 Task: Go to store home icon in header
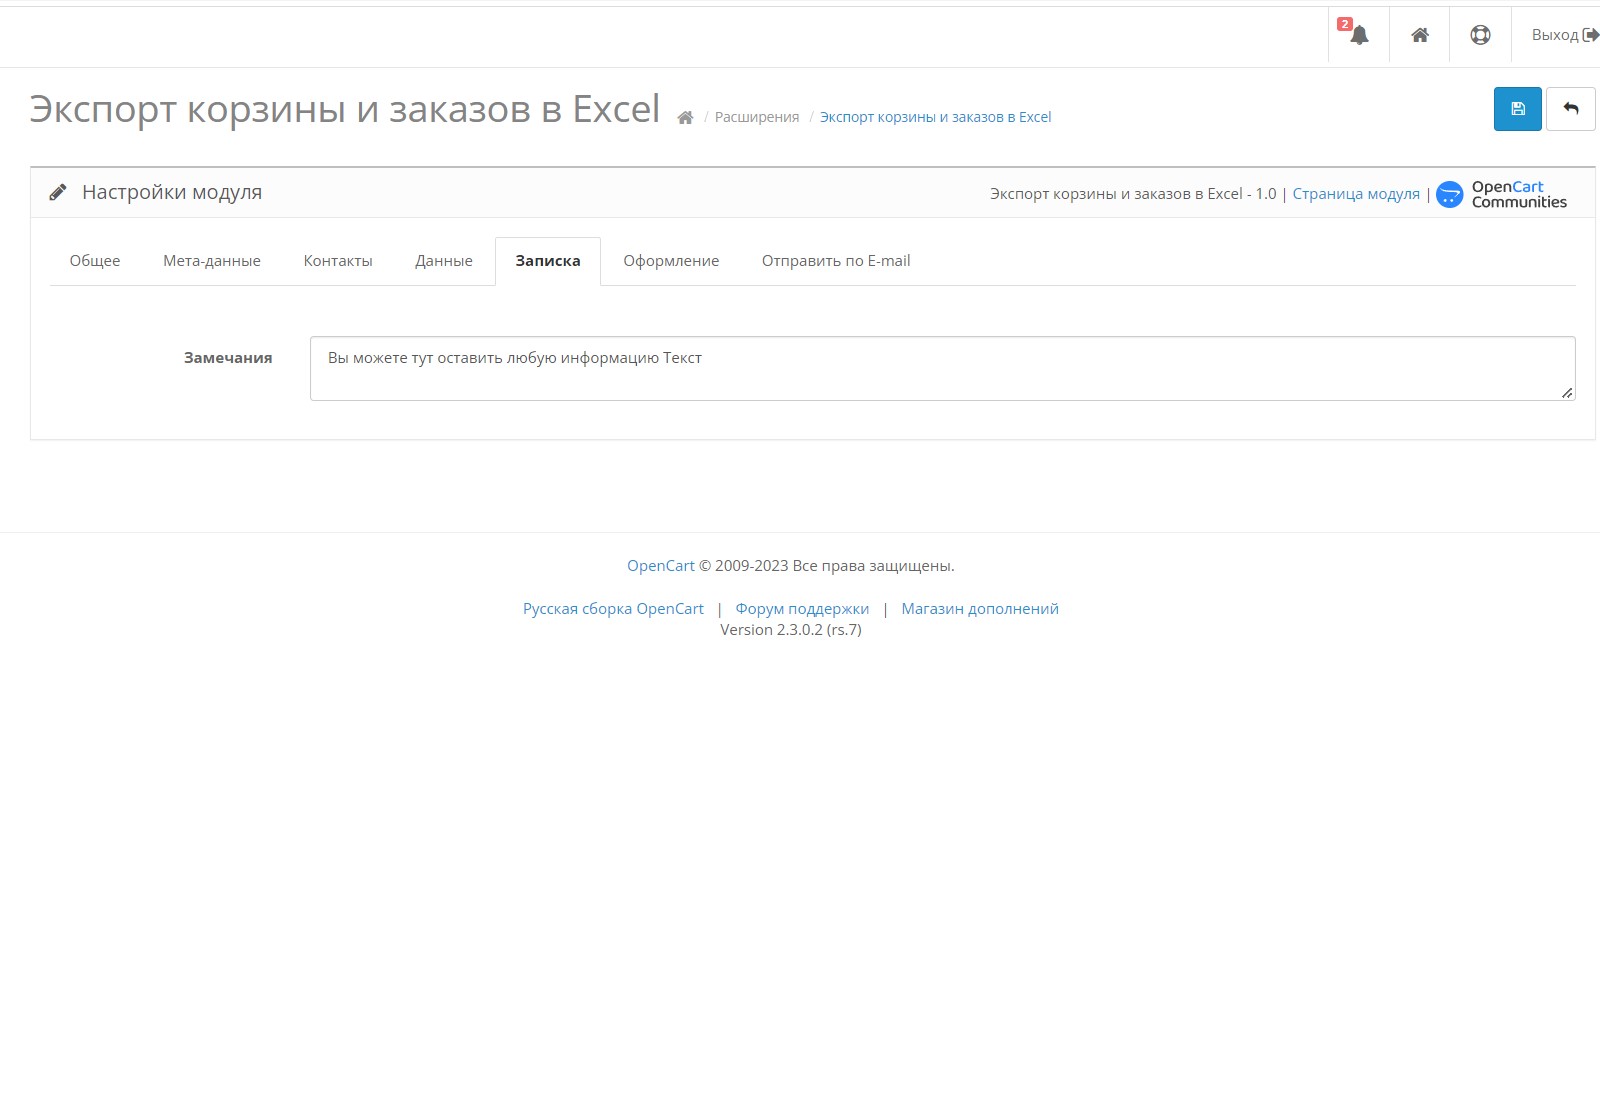1419,35
